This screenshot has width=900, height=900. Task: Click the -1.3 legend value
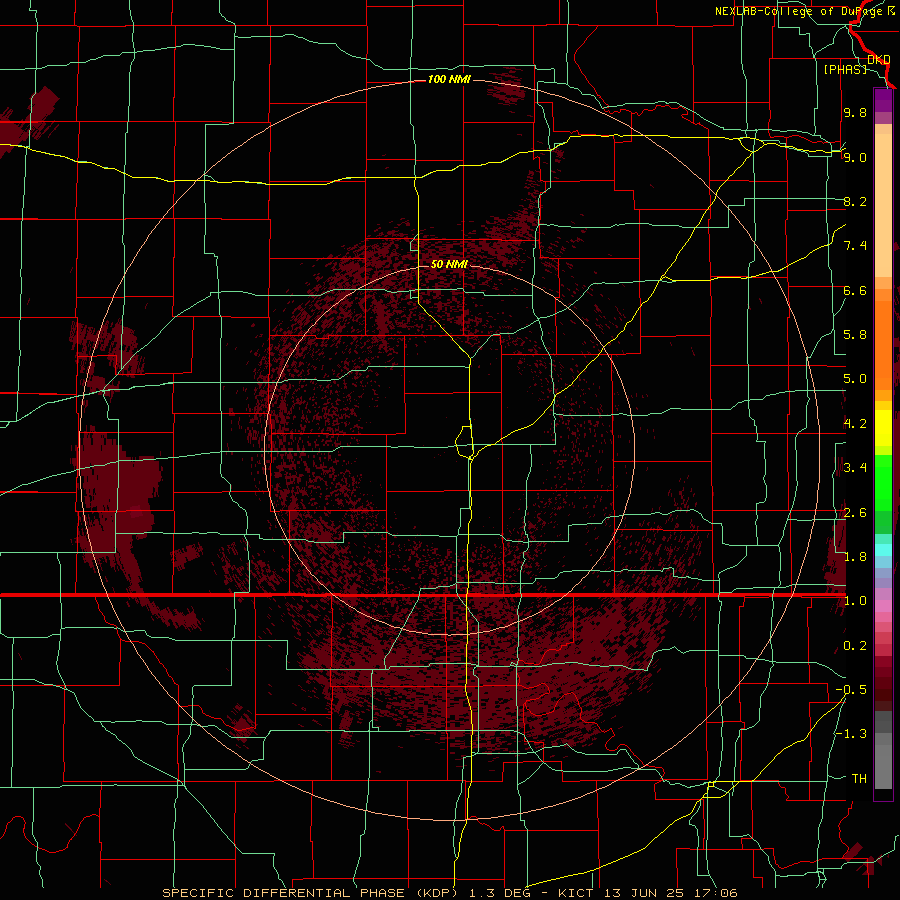(851, 734)
